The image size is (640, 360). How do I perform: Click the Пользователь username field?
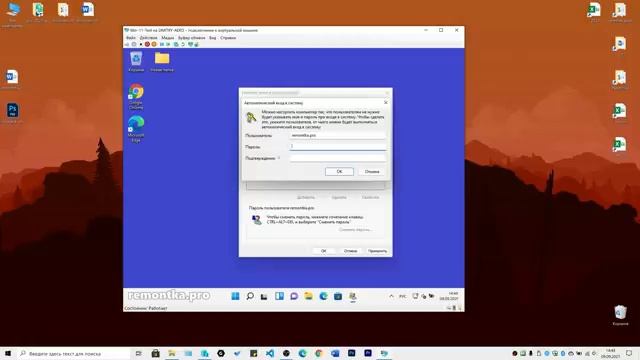338,135
